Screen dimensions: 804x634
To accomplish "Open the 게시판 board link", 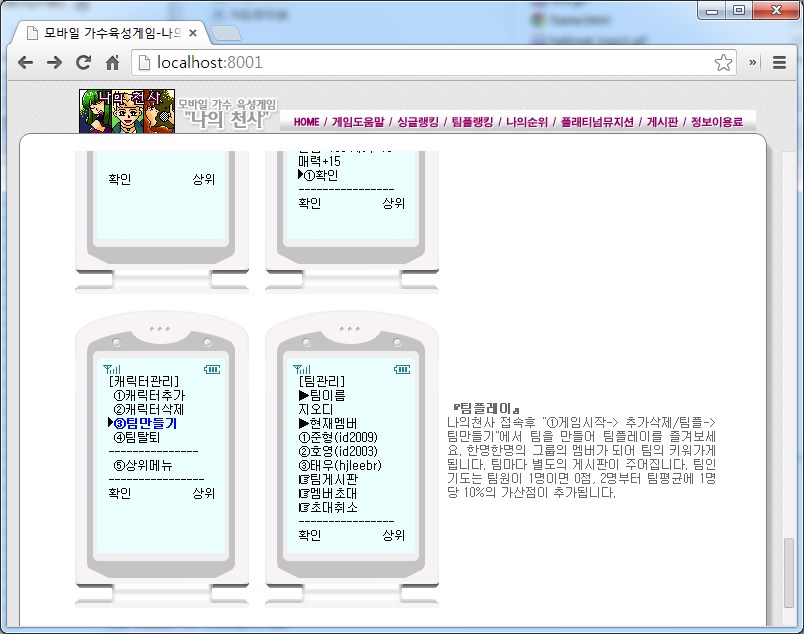I will click(662, 122).
